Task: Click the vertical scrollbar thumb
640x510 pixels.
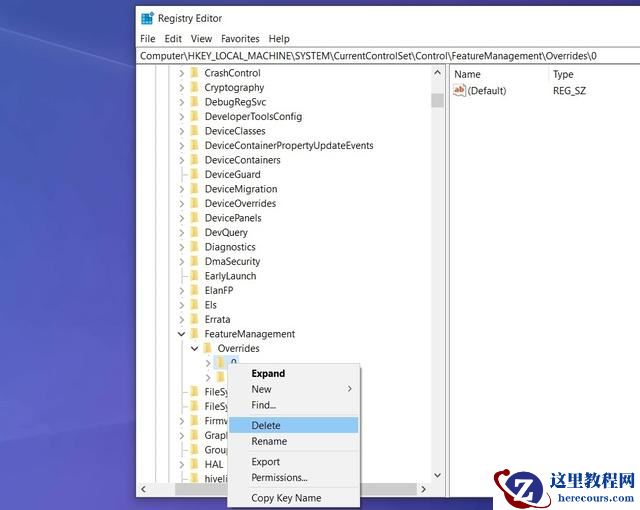Action: [438, 100]
